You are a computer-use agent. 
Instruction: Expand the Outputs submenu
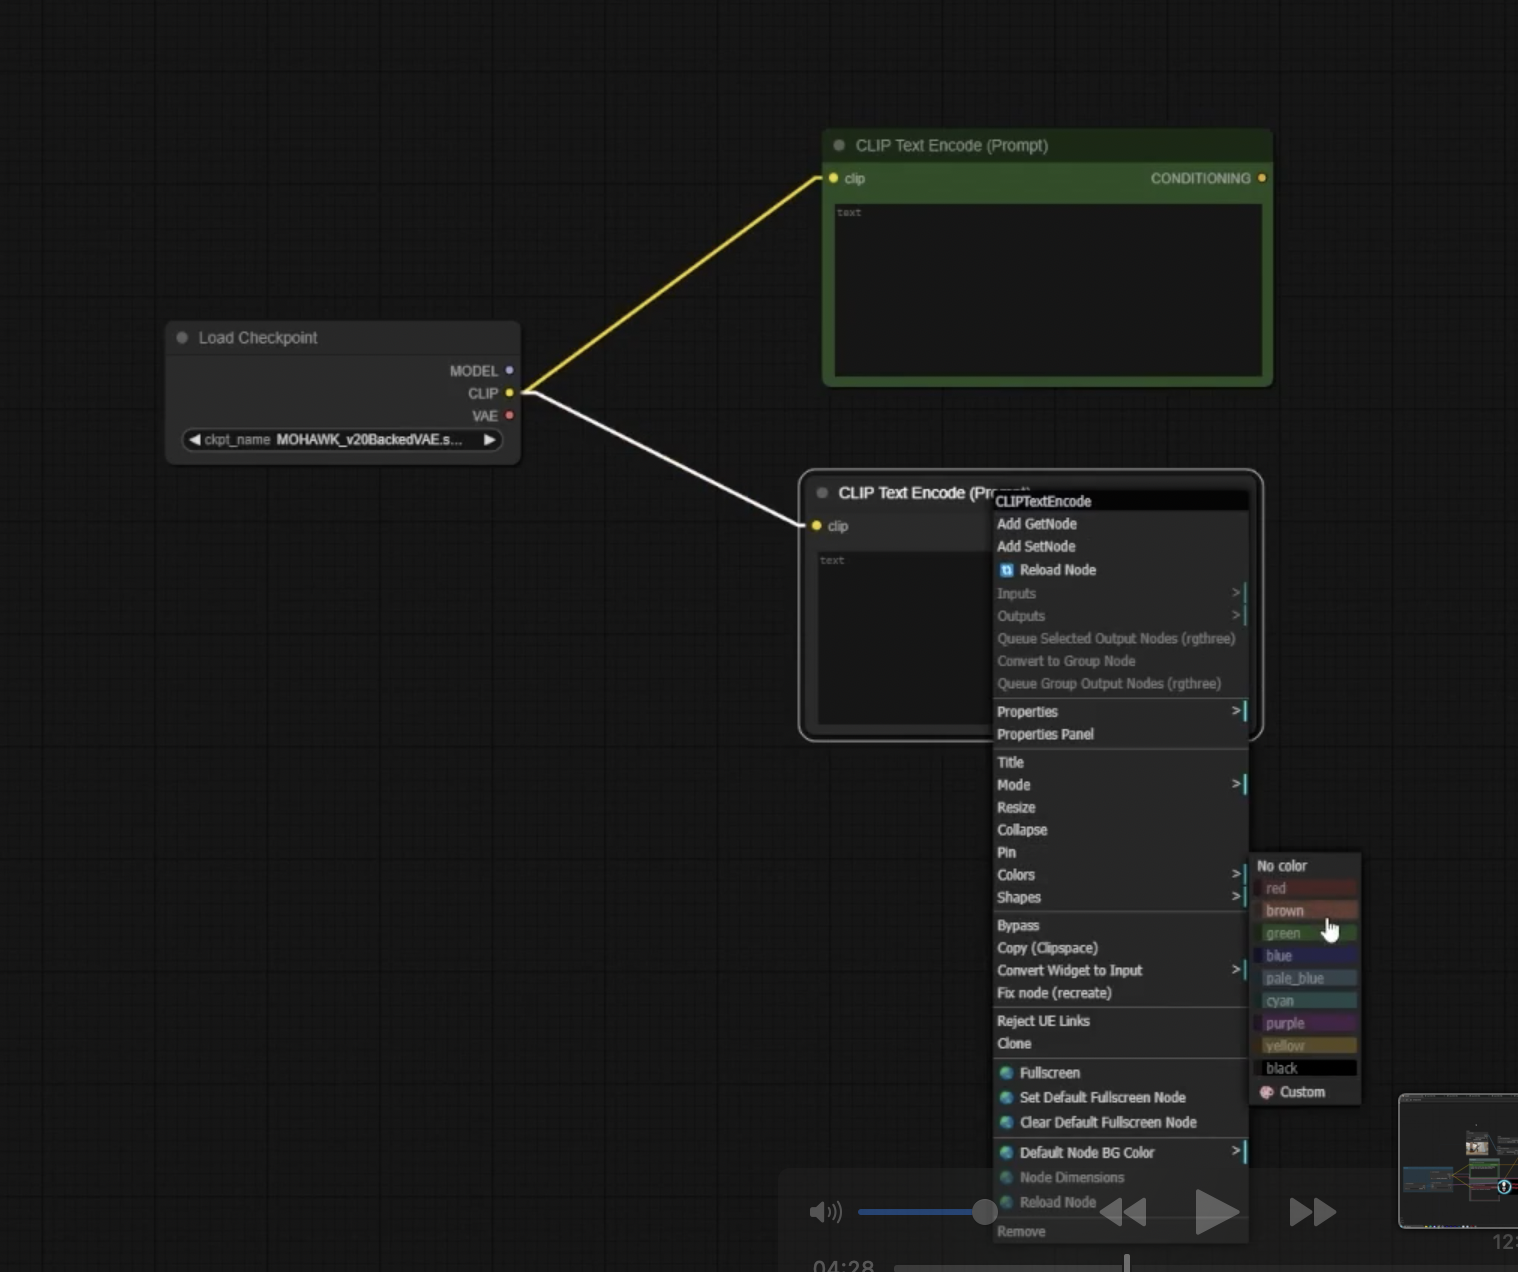1120,616
